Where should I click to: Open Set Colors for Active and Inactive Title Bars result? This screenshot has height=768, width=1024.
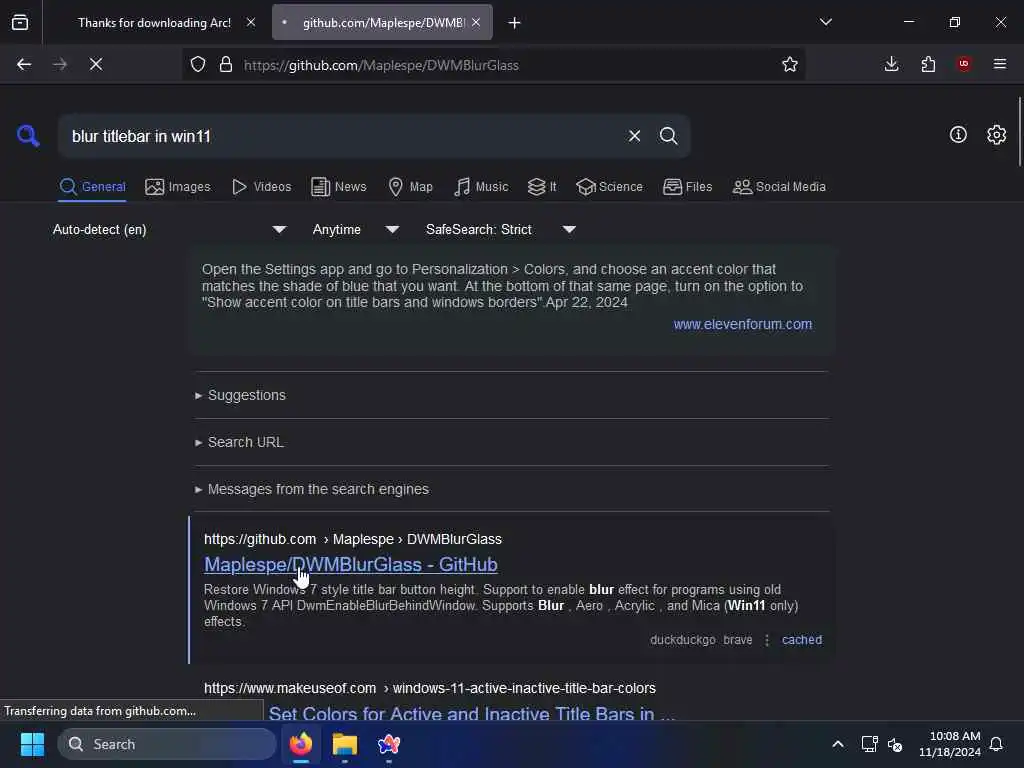[x=472, y=713]
